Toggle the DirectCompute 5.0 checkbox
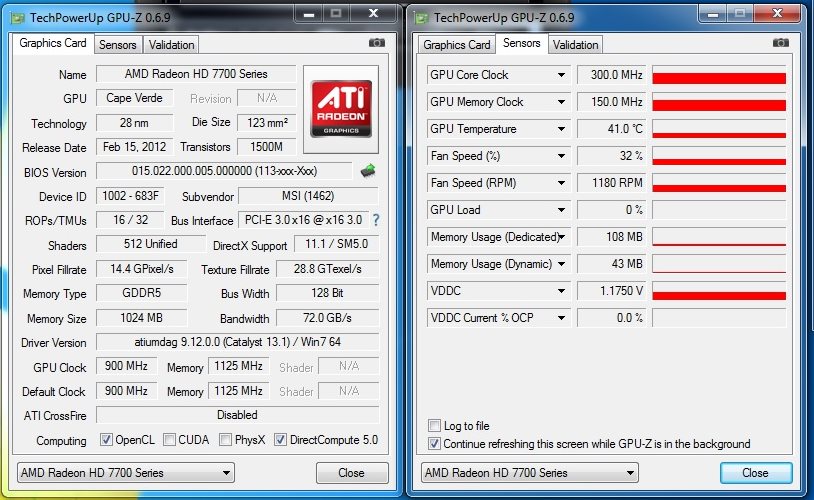This screenshot has height=500, width=814. (x=280, y=440)
